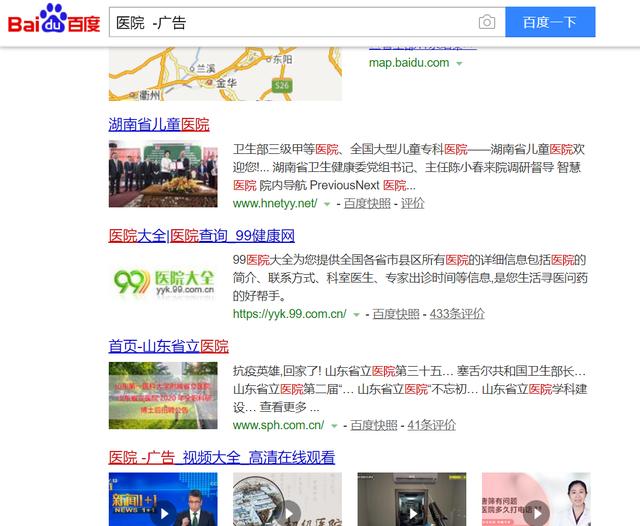
Task: Open map.baidu.com link
Action: pos(409,63)
